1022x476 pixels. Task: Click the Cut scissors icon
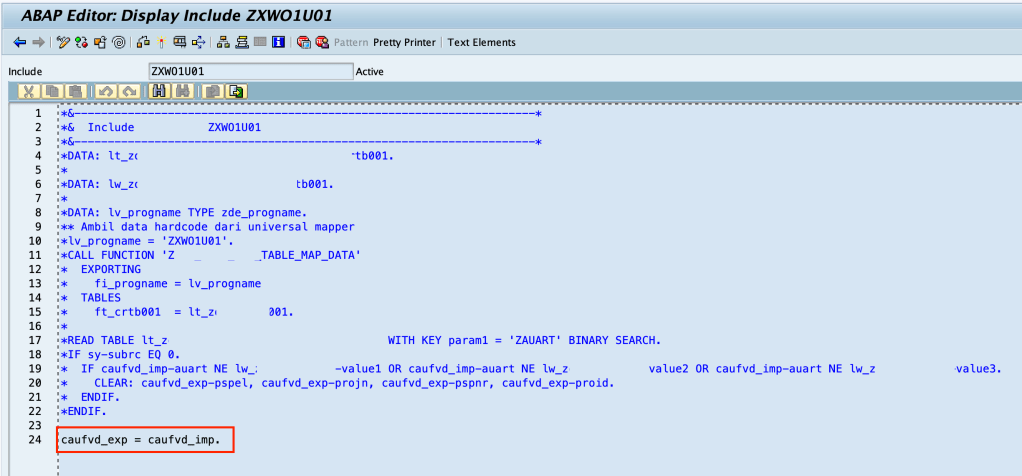[29, 92]
